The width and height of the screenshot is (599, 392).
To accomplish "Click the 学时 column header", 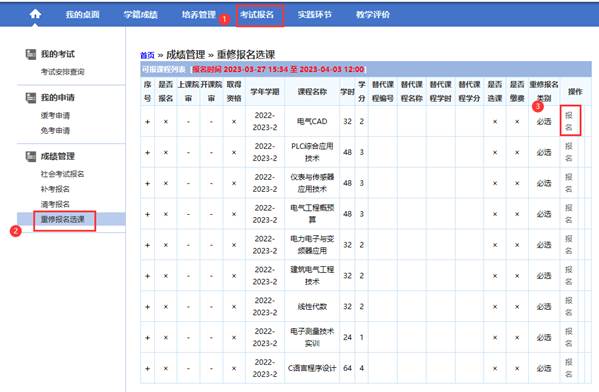I will click(348, 92).
